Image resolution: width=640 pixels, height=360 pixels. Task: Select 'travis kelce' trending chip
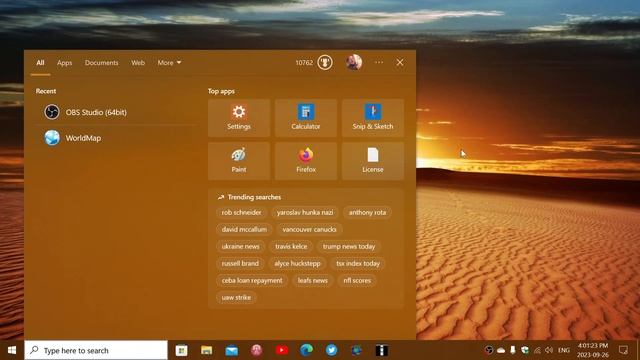tap(291, 247)
